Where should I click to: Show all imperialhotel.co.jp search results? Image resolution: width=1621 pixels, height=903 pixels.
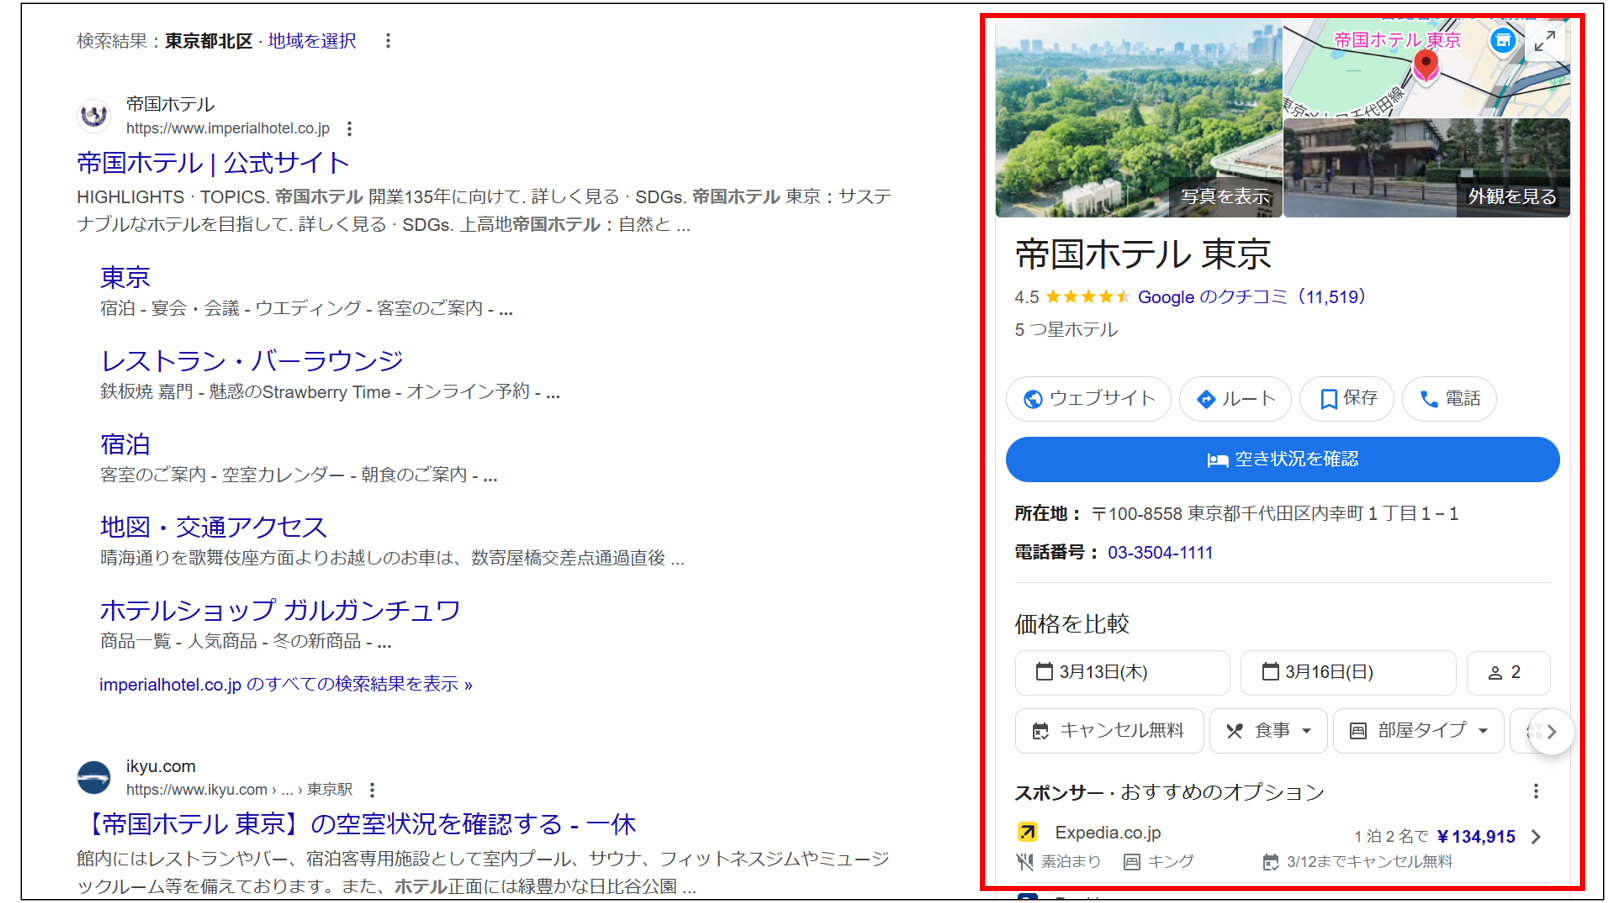click(x=286, y=684)
